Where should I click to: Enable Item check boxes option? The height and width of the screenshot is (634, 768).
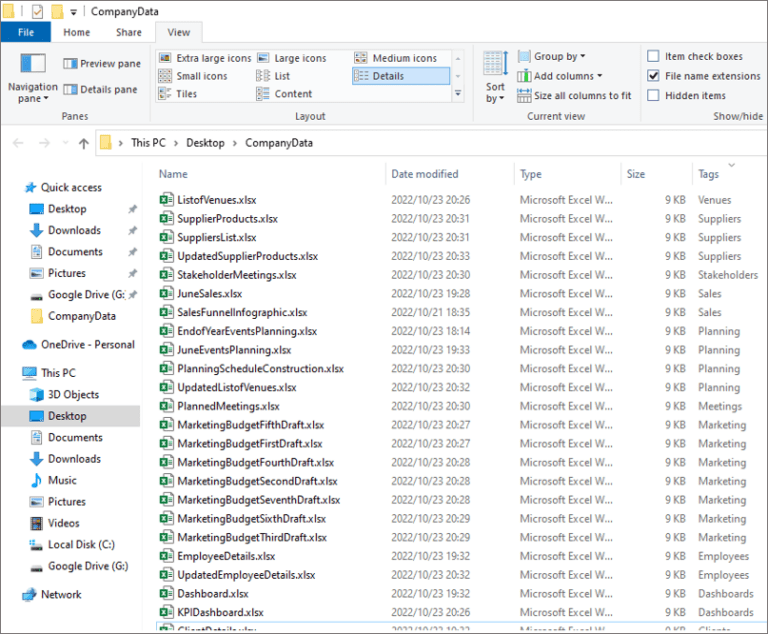coord(653,57)
